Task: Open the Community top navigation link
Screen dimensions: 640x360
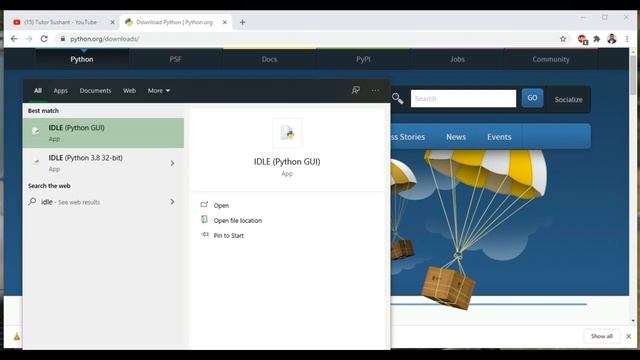Action: [x=551, y=59]
